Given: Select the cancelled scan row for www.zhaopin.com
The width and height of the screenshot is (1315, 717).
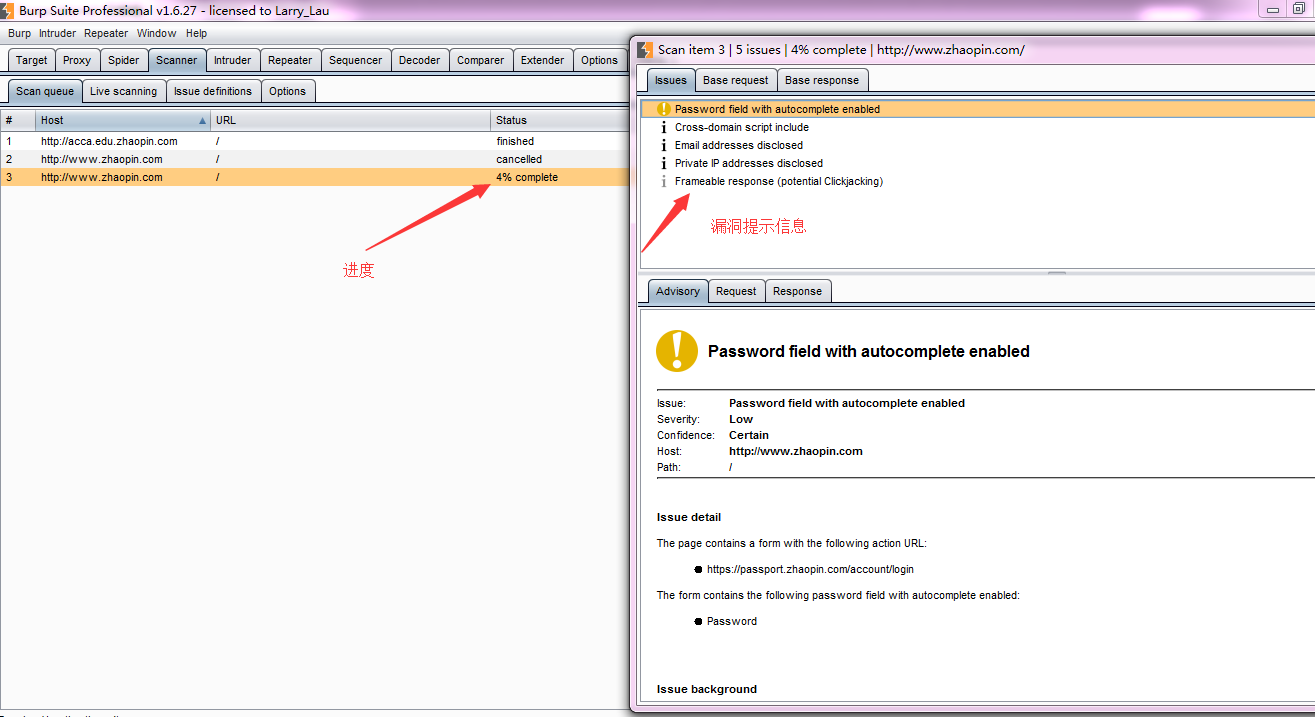Looking at the screenshot, I should (x=300, y=159).
